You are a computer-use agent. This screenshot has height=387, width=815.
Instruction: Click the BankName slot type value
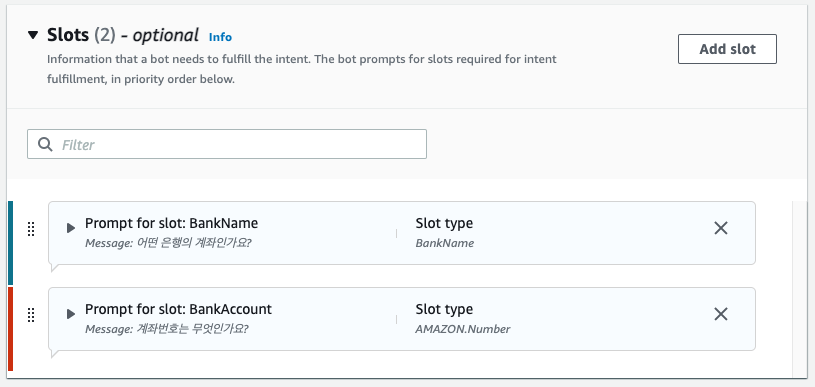pyautogui.click(x=444, y=243)
